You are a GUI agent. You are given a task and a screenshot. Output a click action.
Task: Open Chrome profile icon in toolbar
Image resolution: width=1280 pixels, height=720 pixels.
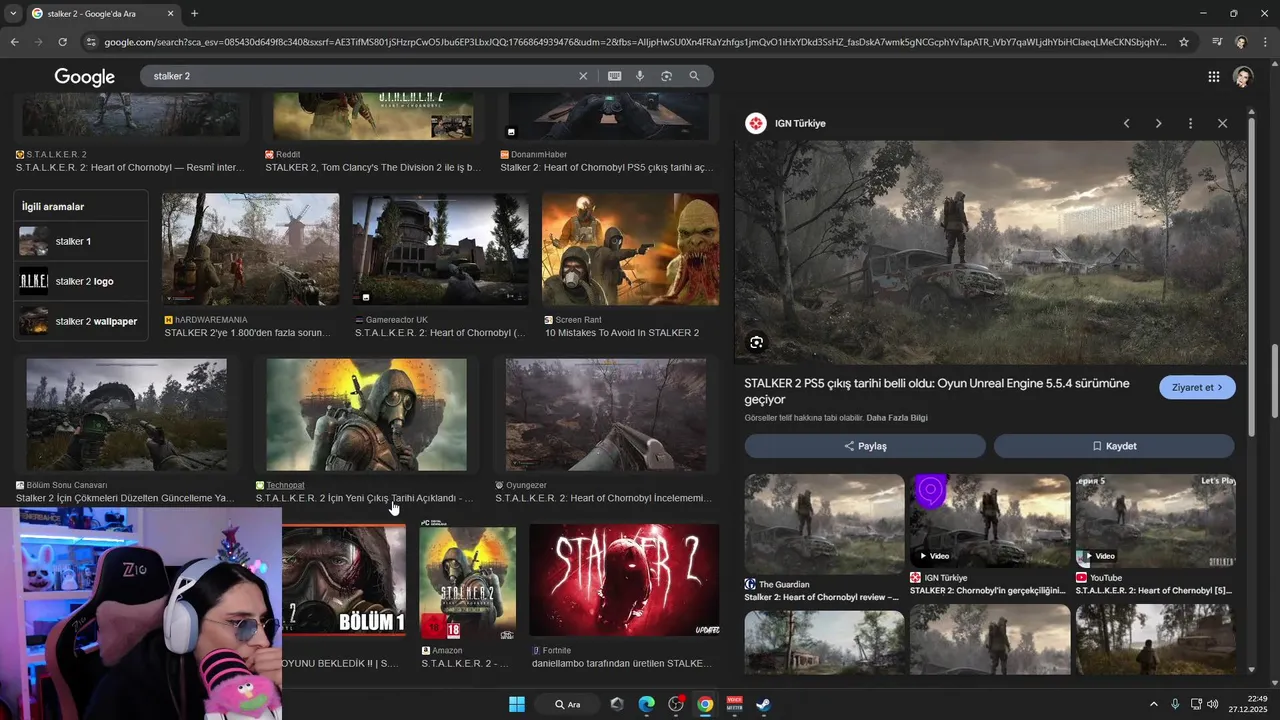click(x=1241, y=42)
